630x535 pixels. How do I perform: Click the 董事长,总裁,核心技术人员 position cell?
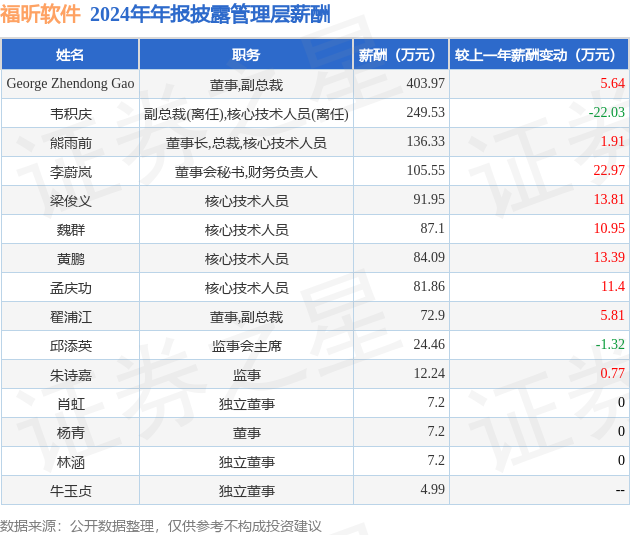(x=246, y=143)
